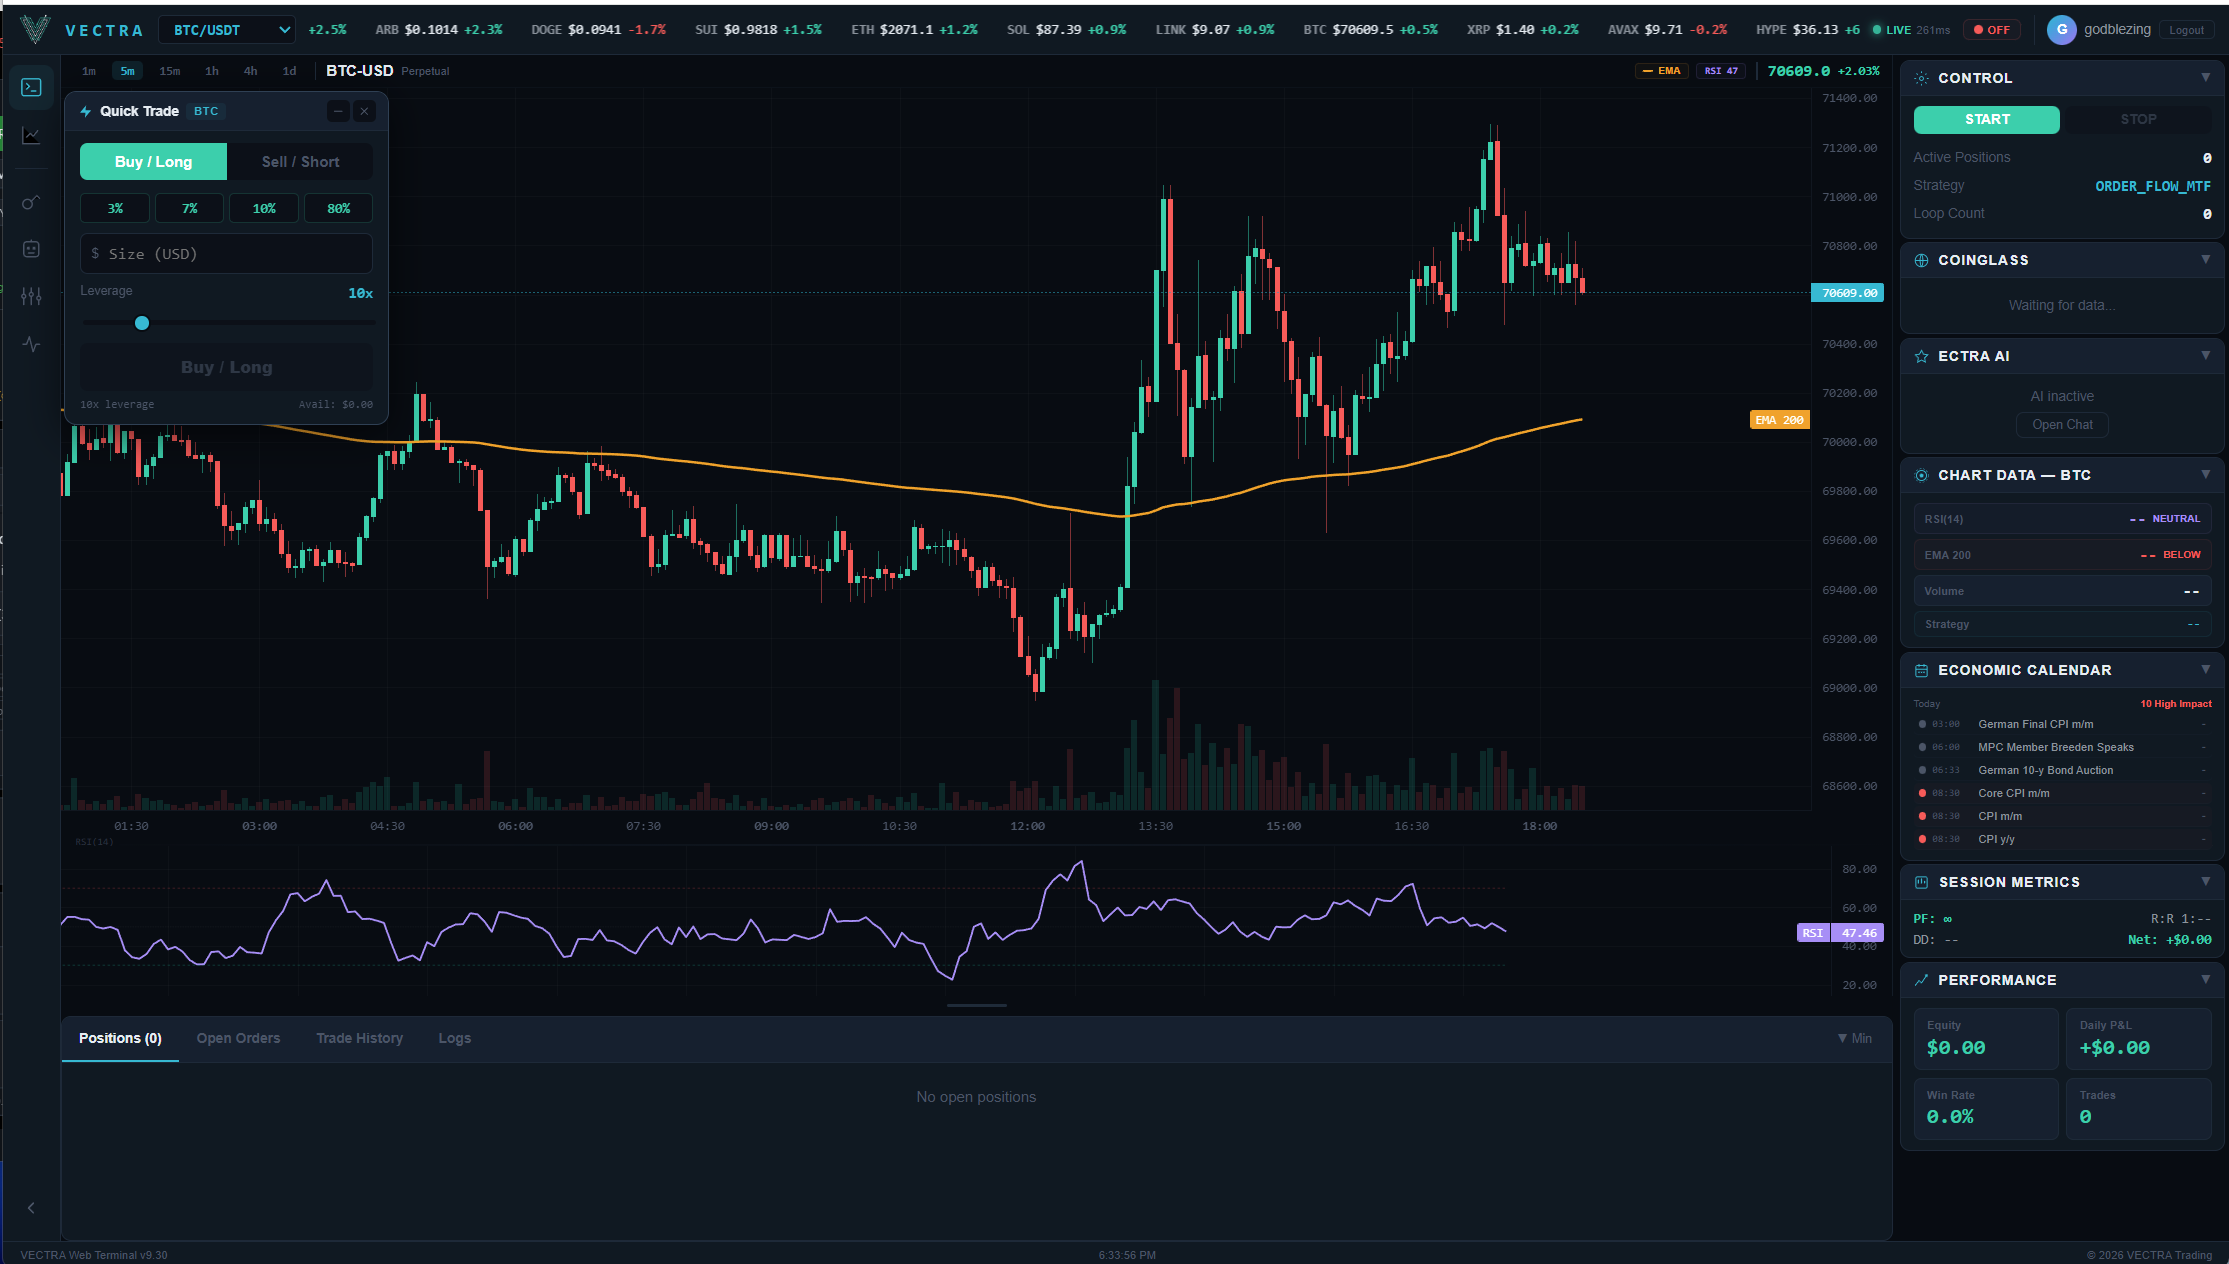Open the BTC/USDT pair dropdown
Screen dimensions: 2229x1264
tap(227, 30)
